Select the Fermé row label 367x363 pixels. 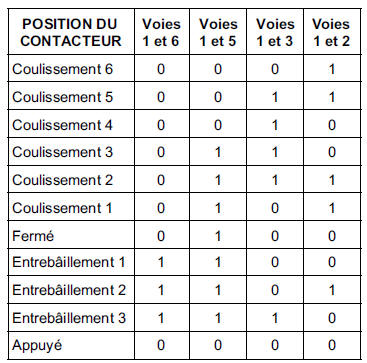[x=33, y=236]
